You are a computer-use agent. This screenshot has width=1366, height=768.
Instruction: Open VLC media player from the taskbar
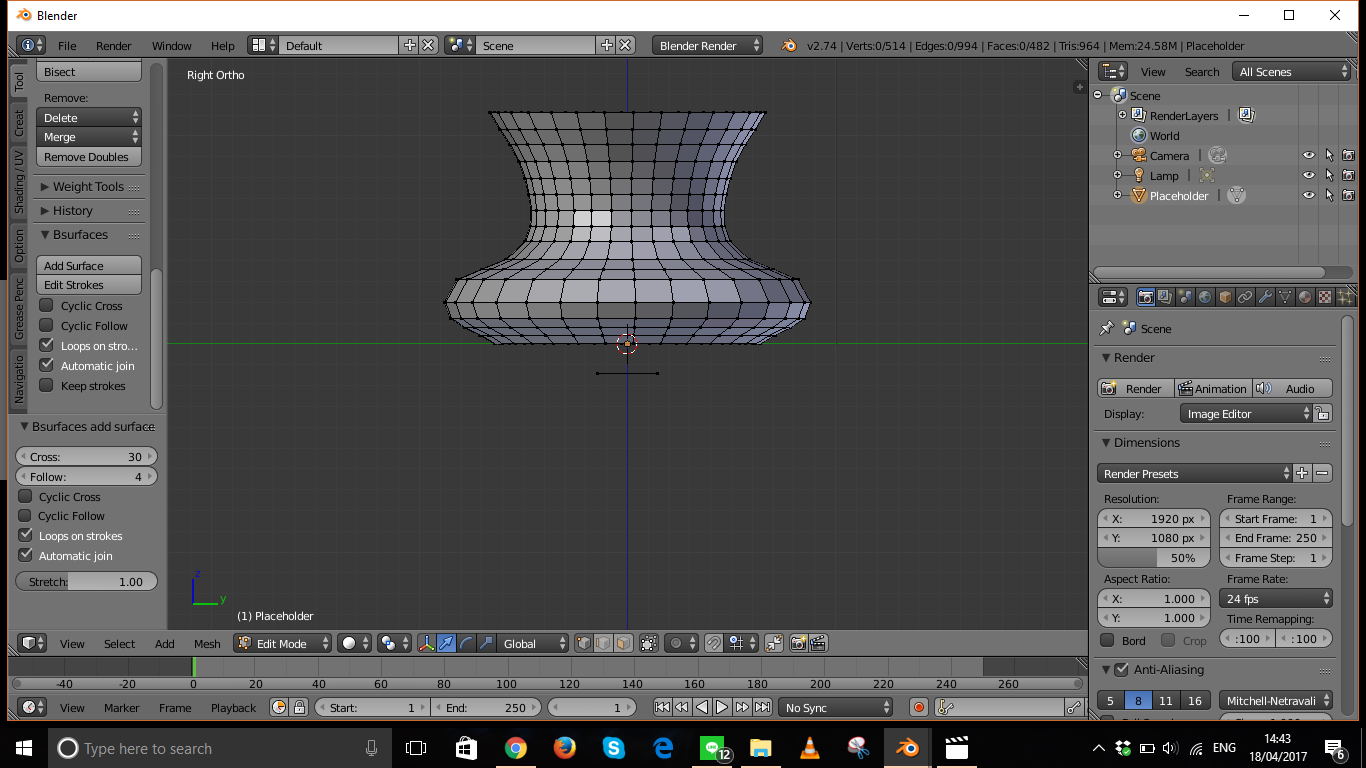click(x=810, y=747)
